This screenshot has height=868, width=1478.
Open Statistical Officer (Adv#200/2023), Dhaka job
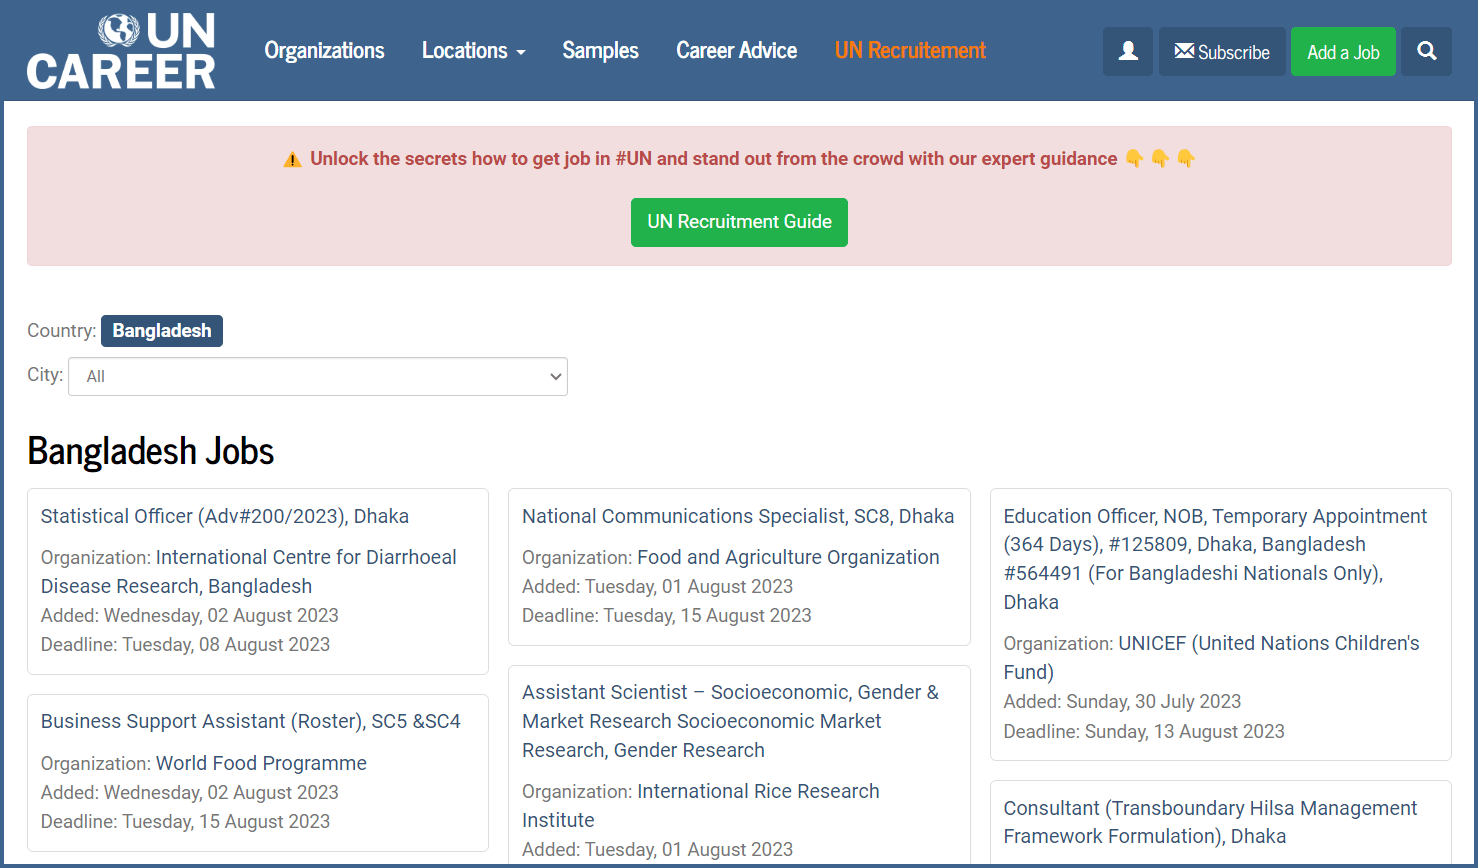pyautogui.click(x=225, y=516)
